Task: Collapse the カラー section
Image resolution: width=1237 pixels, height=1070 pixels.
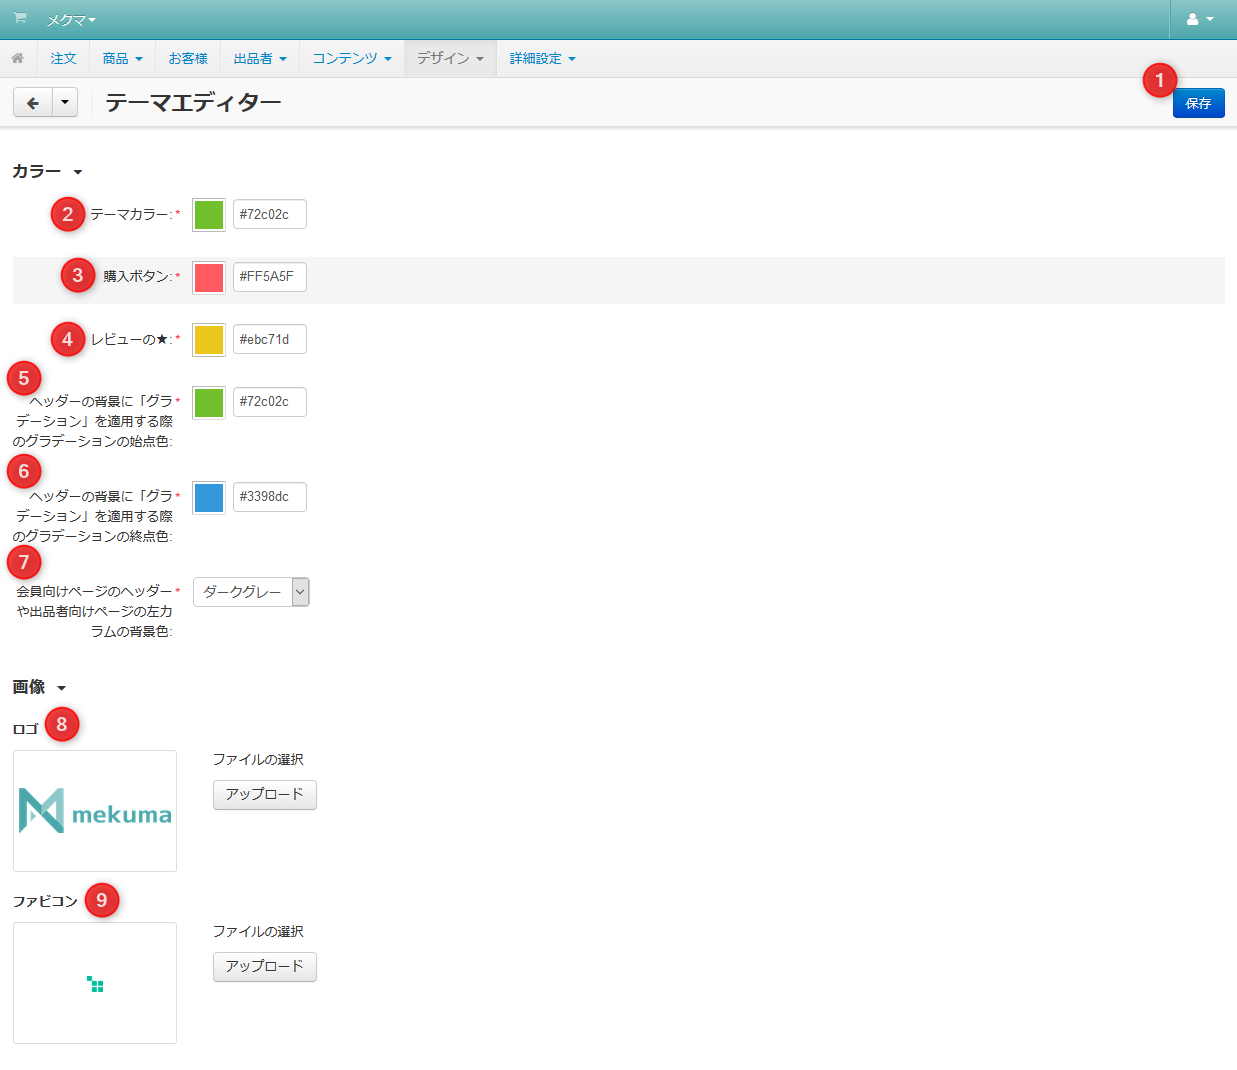Action: (x=47, y=172)
